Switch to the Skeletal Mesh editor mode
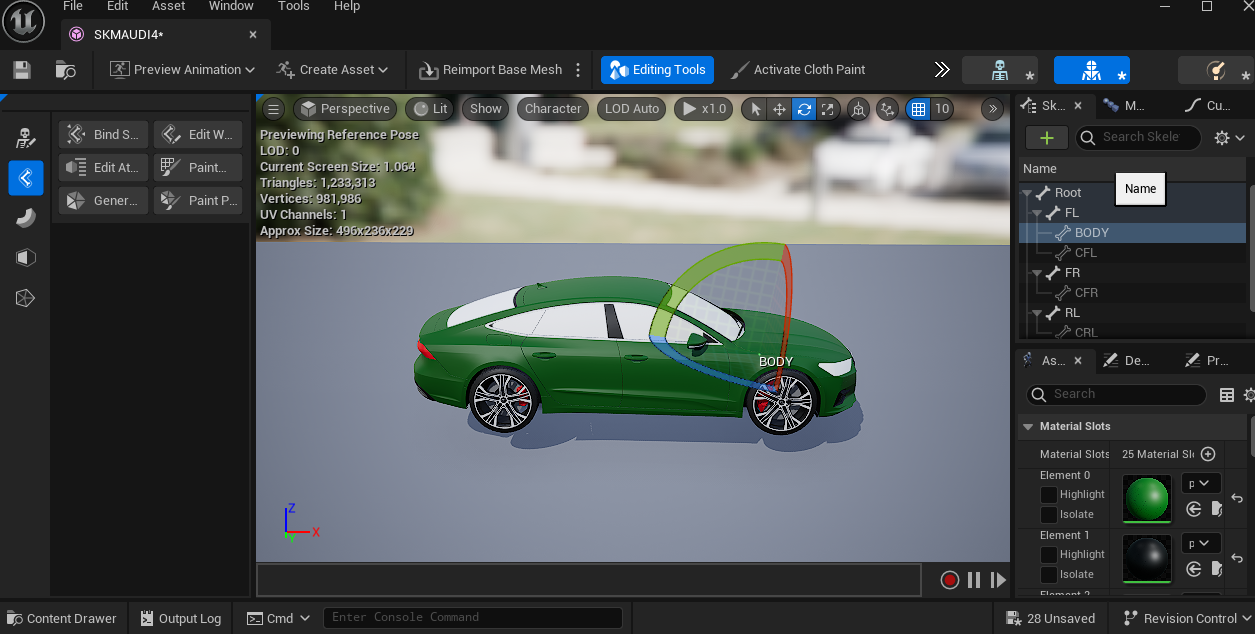 click(x=1092, y=70)
